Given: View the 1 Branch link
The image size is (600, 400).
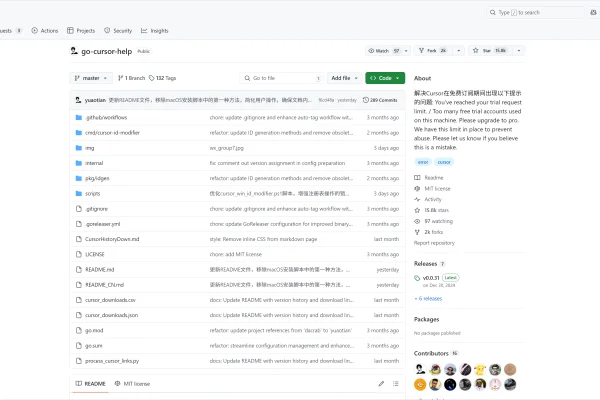Looking at the screenshot, I should pos(131,78).
